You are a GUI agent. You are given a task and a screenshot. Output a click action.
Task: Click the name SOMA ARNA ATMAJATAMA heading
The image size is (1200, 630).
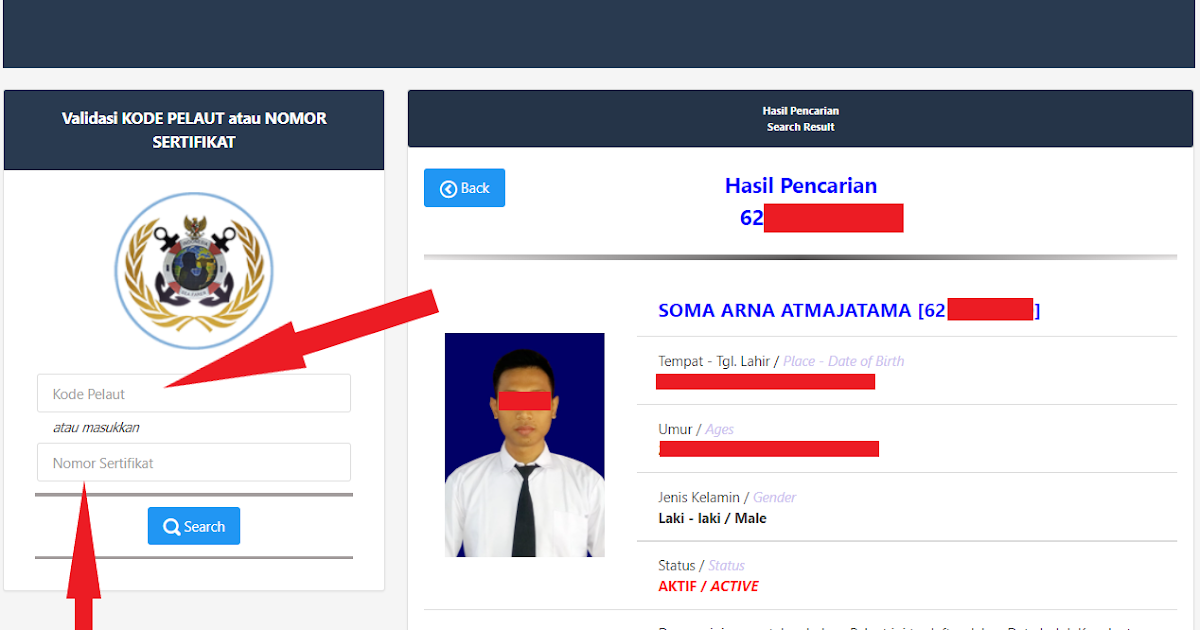coord(849,310)
